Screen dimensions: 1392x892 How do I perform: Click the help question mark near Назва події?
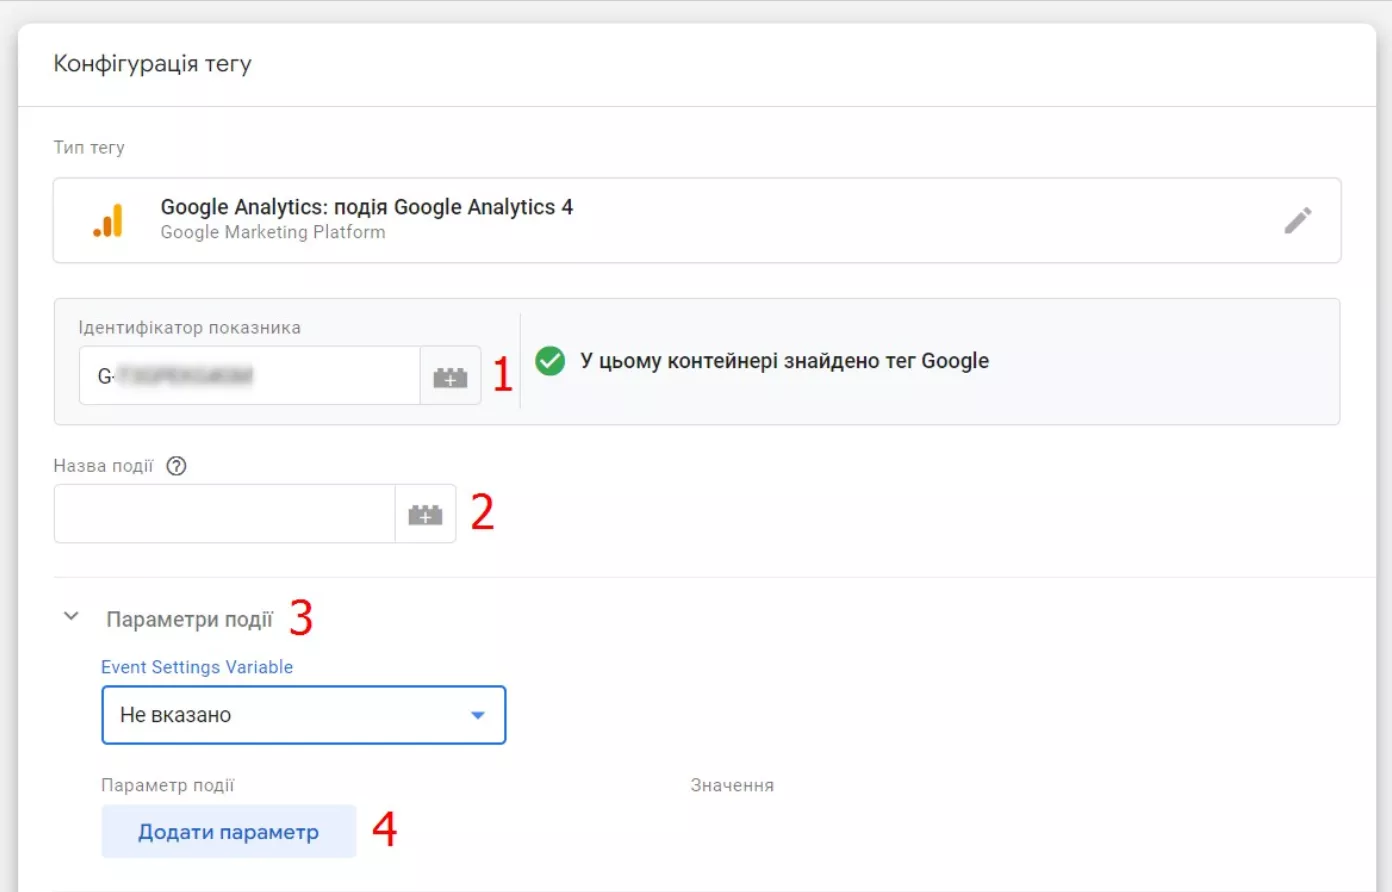176,466
